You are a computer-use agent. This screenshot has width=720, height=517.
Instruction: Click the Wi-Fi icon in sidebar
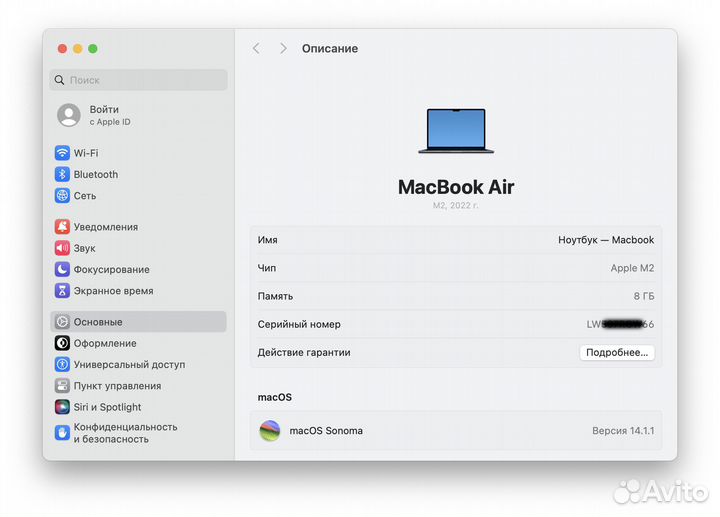click(62, 153)
